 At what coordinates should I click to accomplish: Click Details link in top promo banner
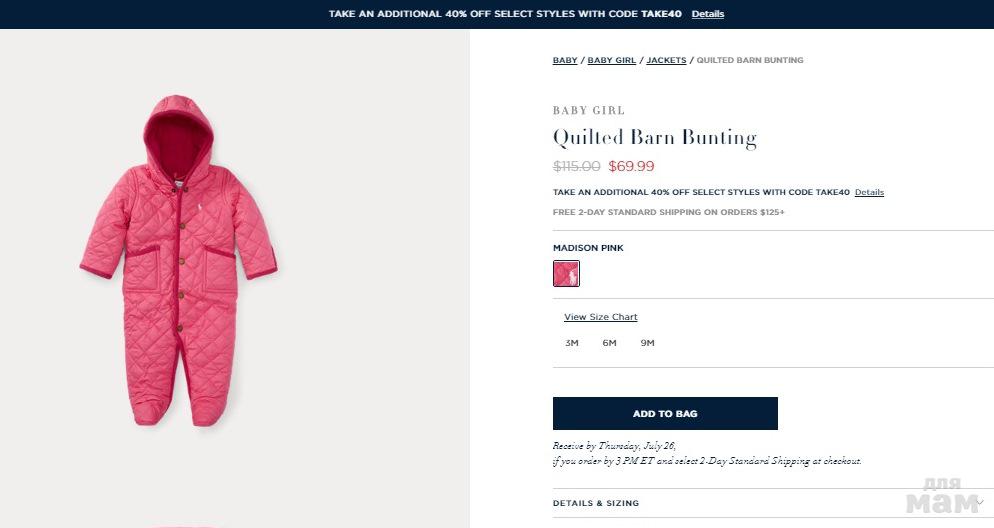[707, 14]
